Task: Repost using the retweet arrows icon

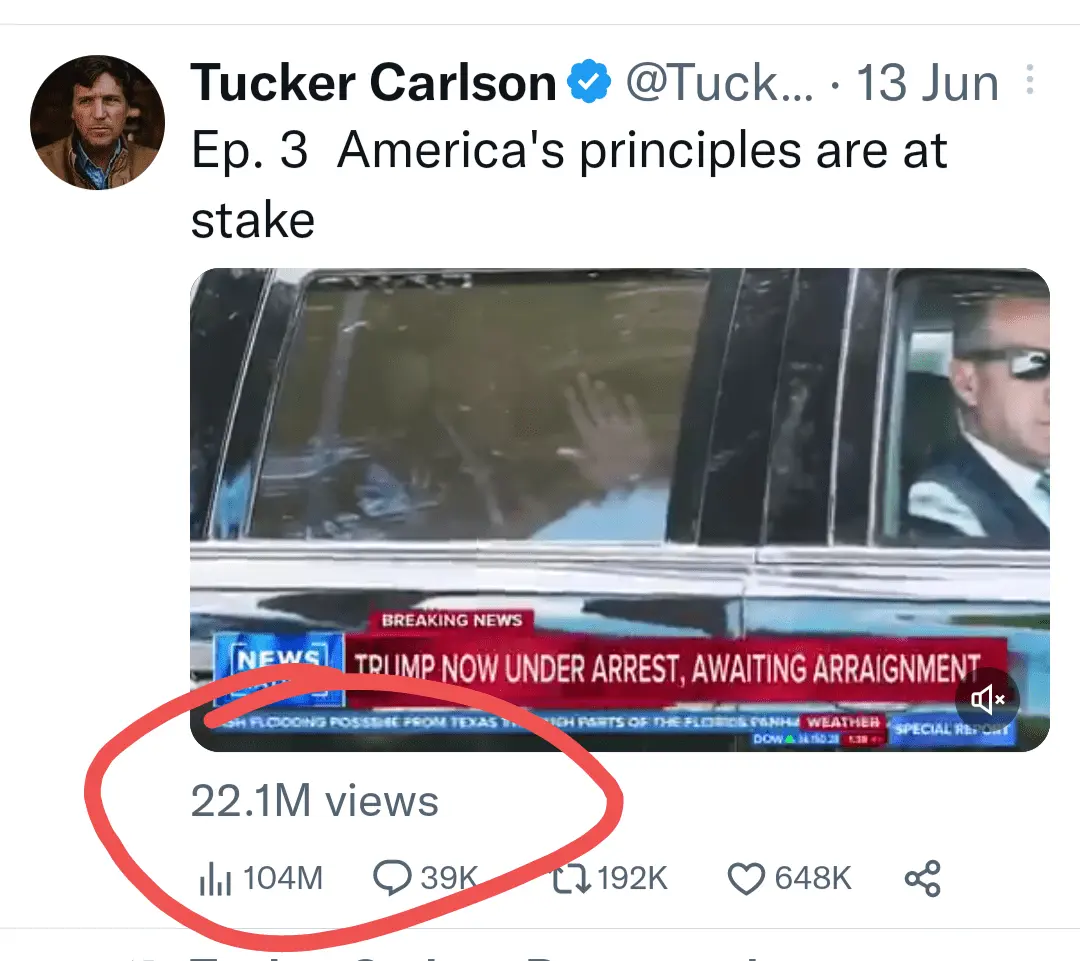Action: click(573, 879)
